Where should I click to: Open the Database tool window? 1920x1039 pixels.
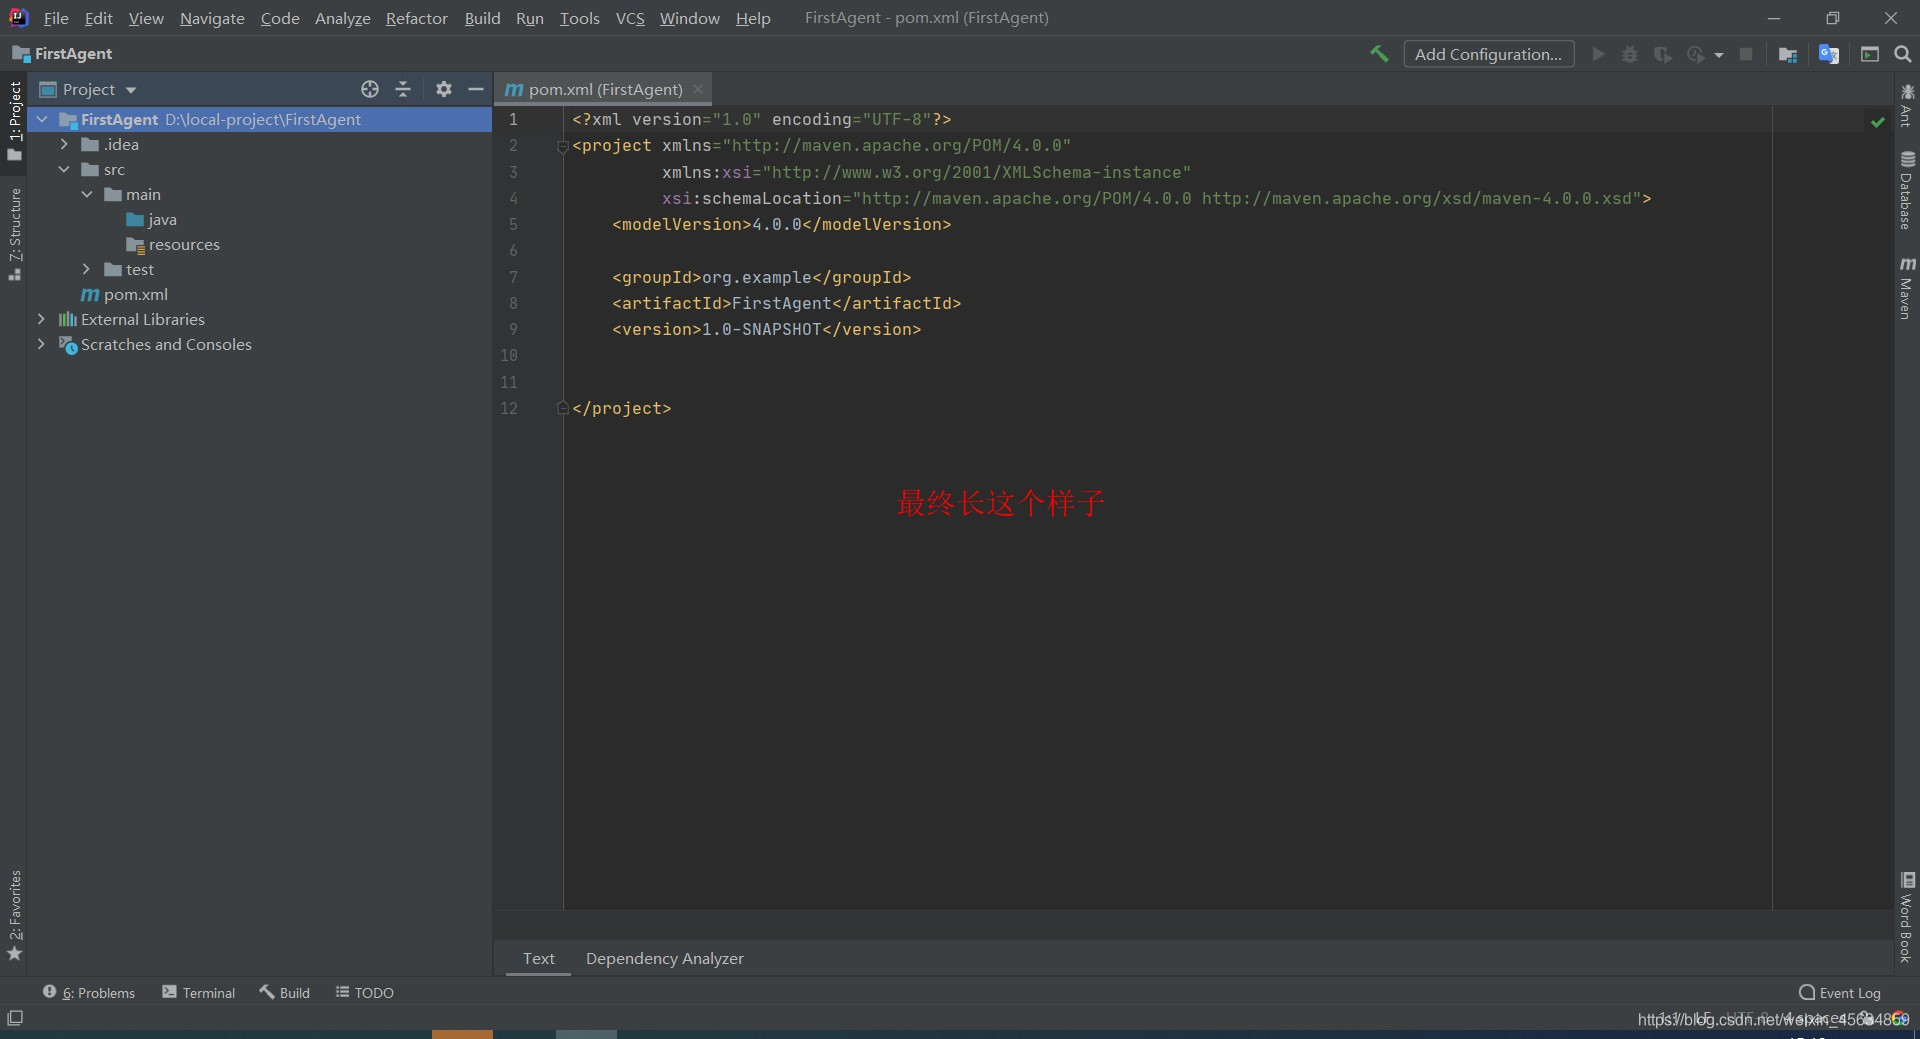[x=1907, y=190]
